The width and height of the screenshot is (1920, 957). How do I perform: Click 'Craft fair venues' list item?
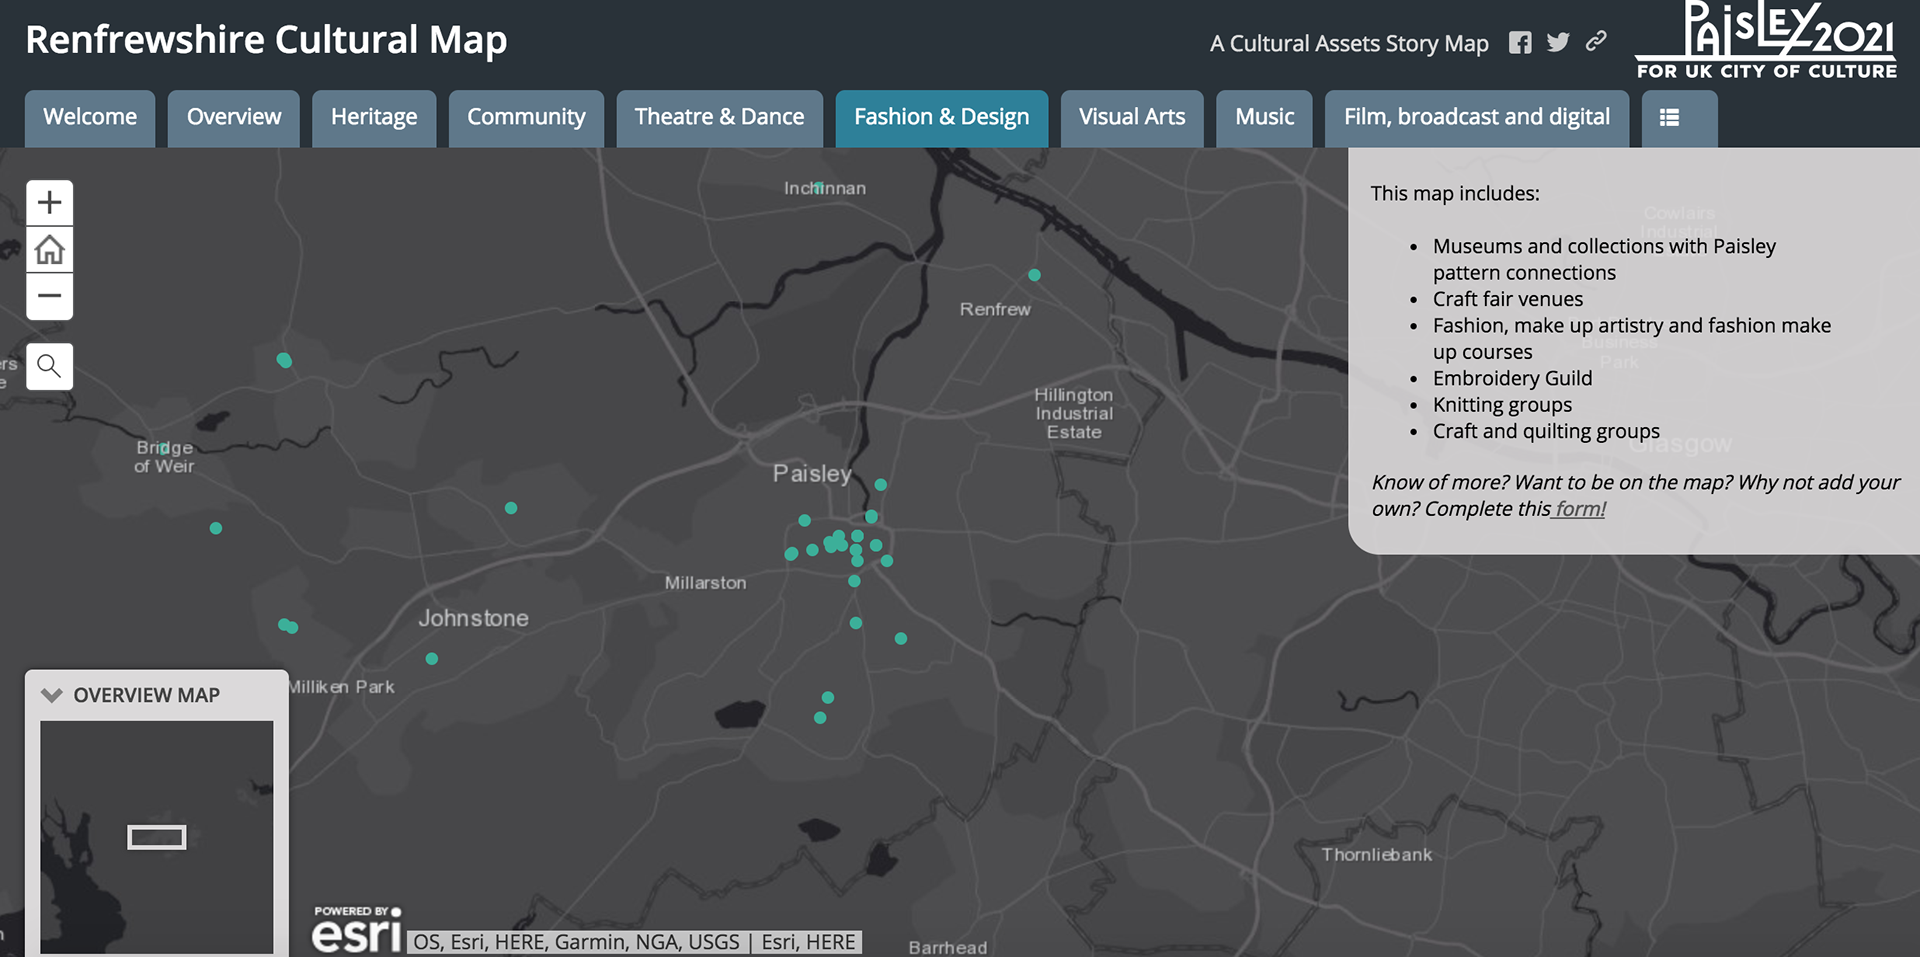pyautogui.click(x=1508, y=299)
